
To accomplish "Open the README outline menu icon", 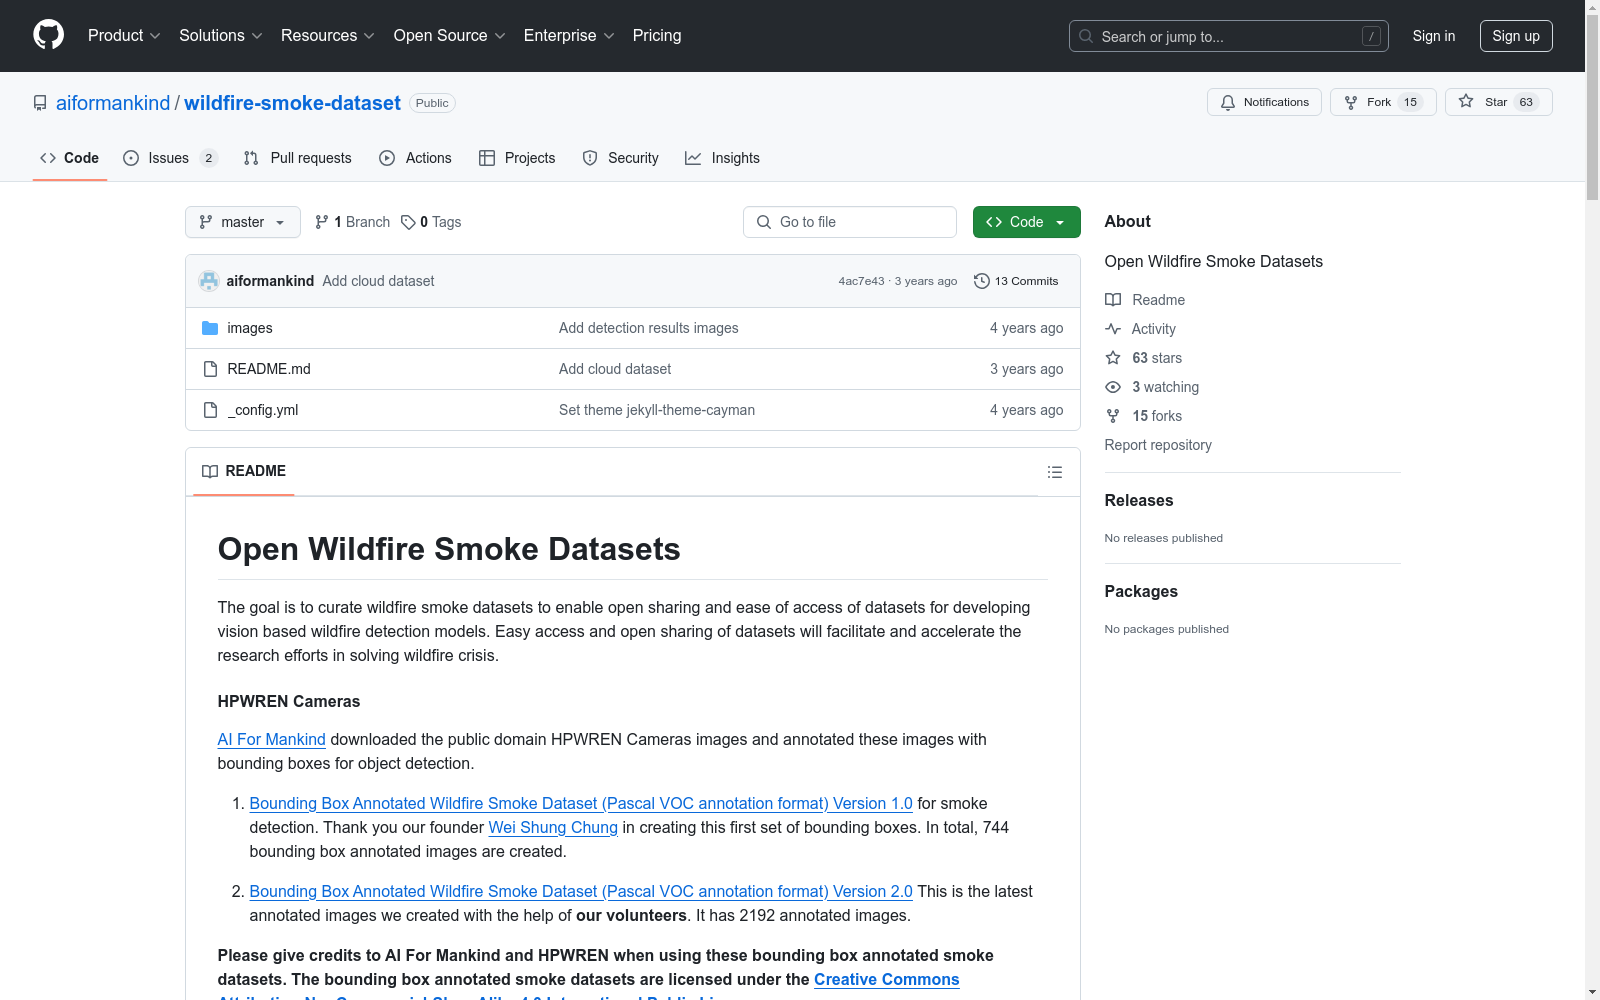I will pyautogui.click(x=1055, y=472).
